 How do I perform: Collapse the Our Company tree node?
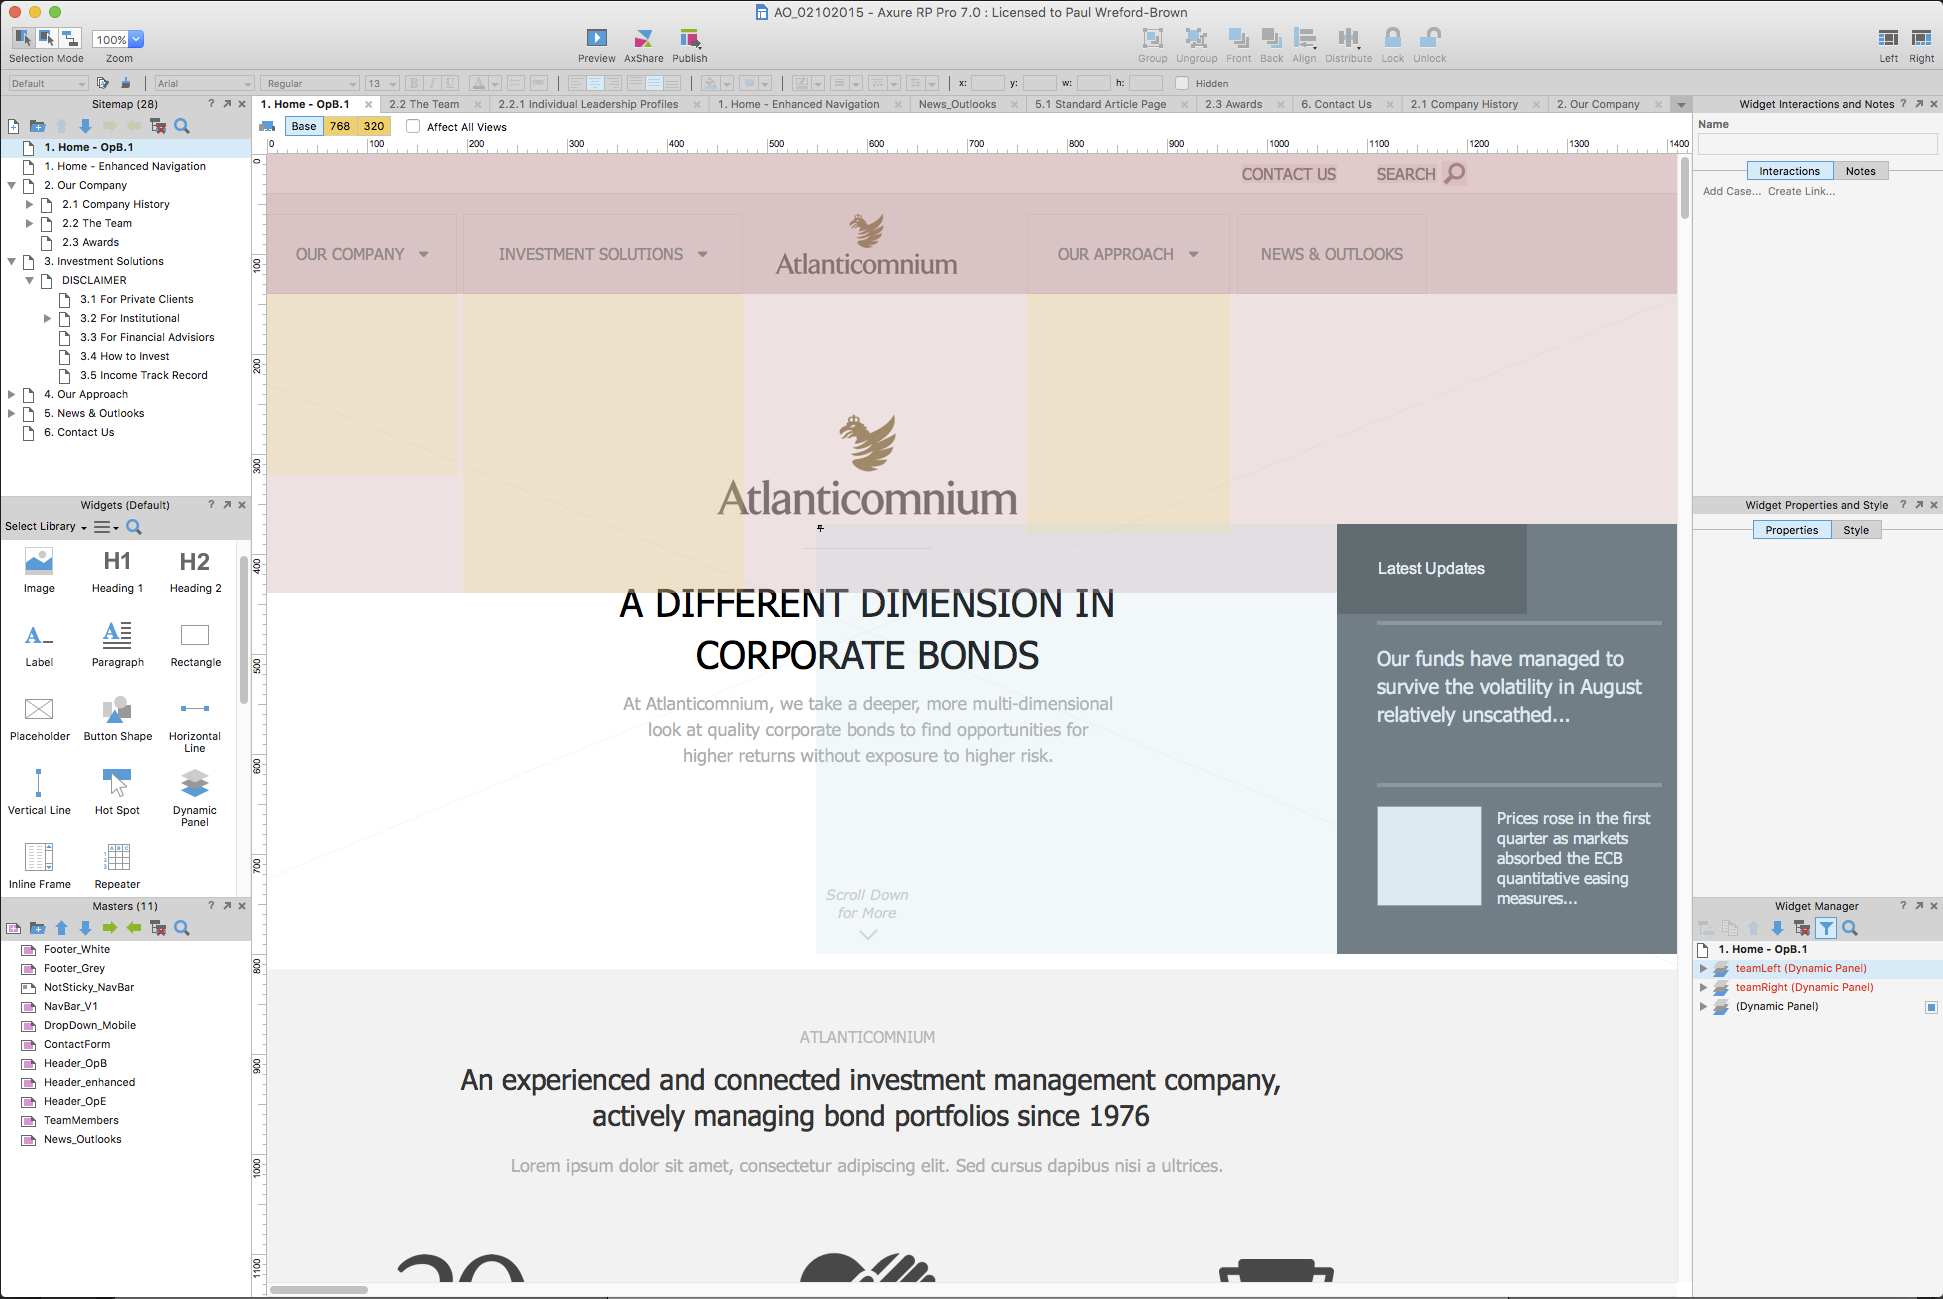(x=12, y=185)
